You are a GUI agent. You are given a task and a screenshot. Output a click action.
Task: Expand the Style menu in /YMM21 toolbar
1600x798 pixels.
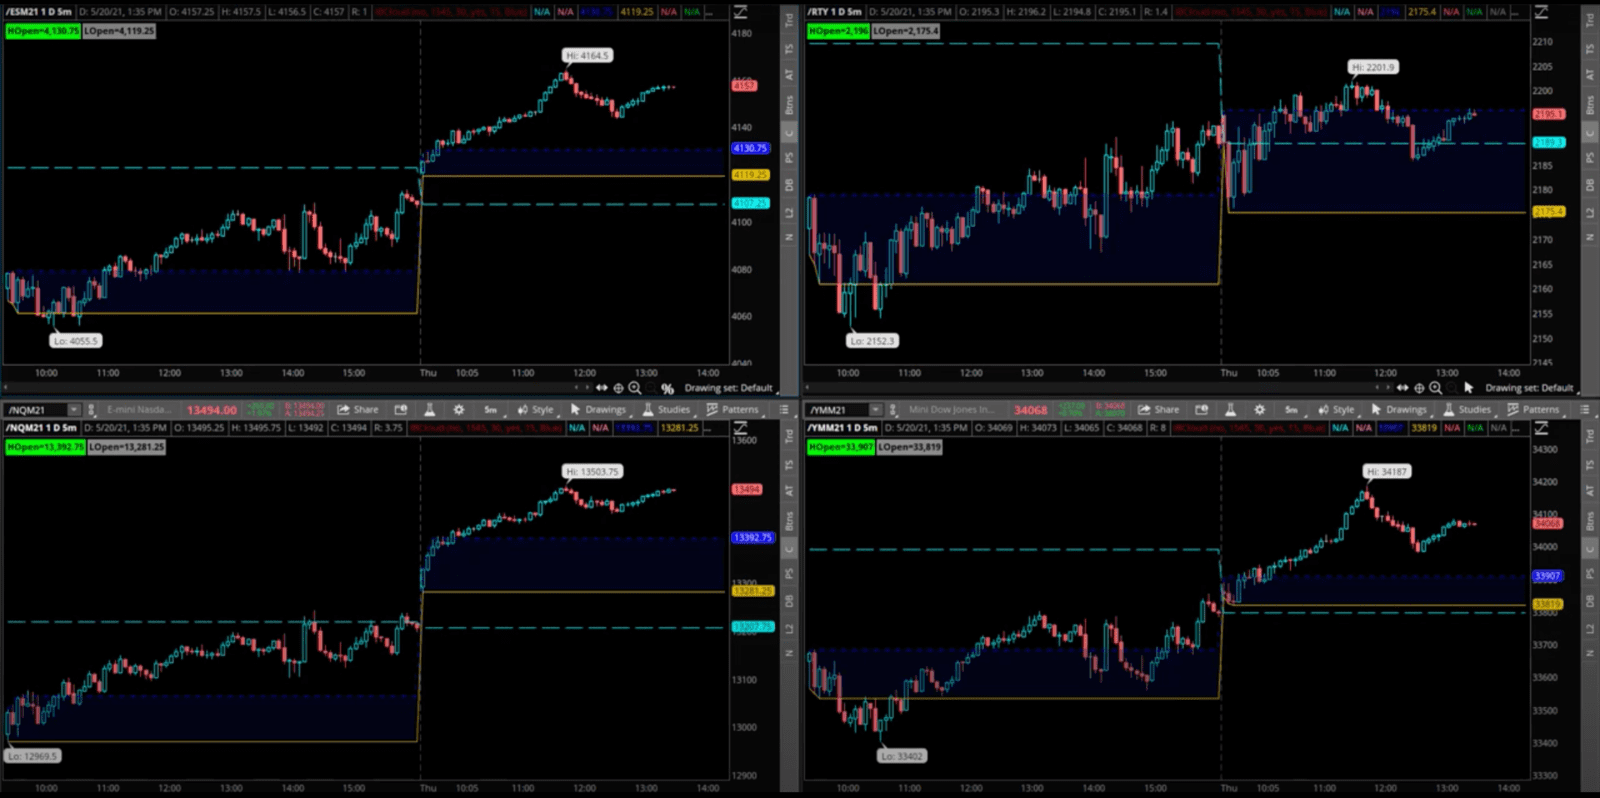pos(1337,410)
